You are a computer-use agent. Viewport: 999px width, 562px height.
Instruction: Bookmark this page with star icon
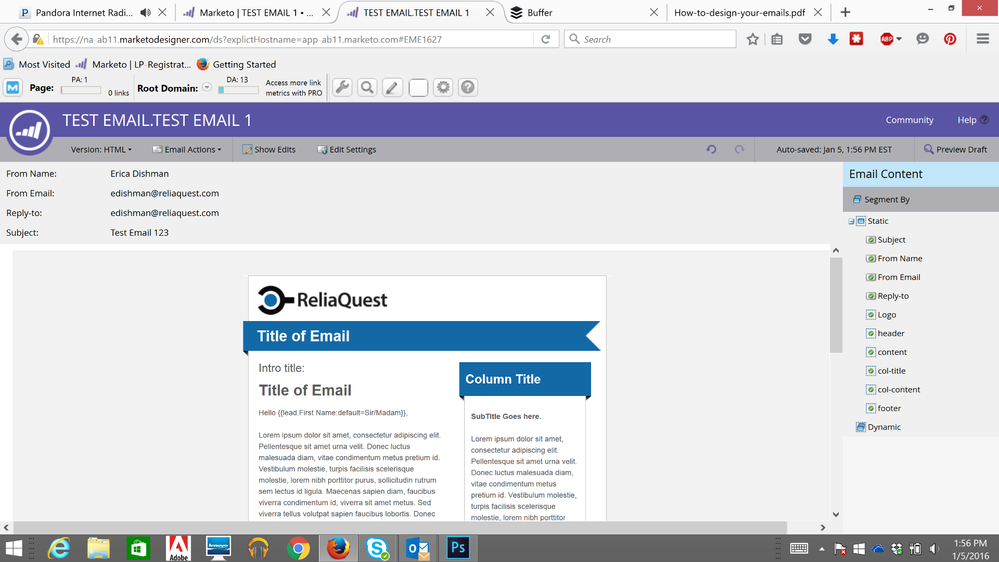(x=752, y=39)
